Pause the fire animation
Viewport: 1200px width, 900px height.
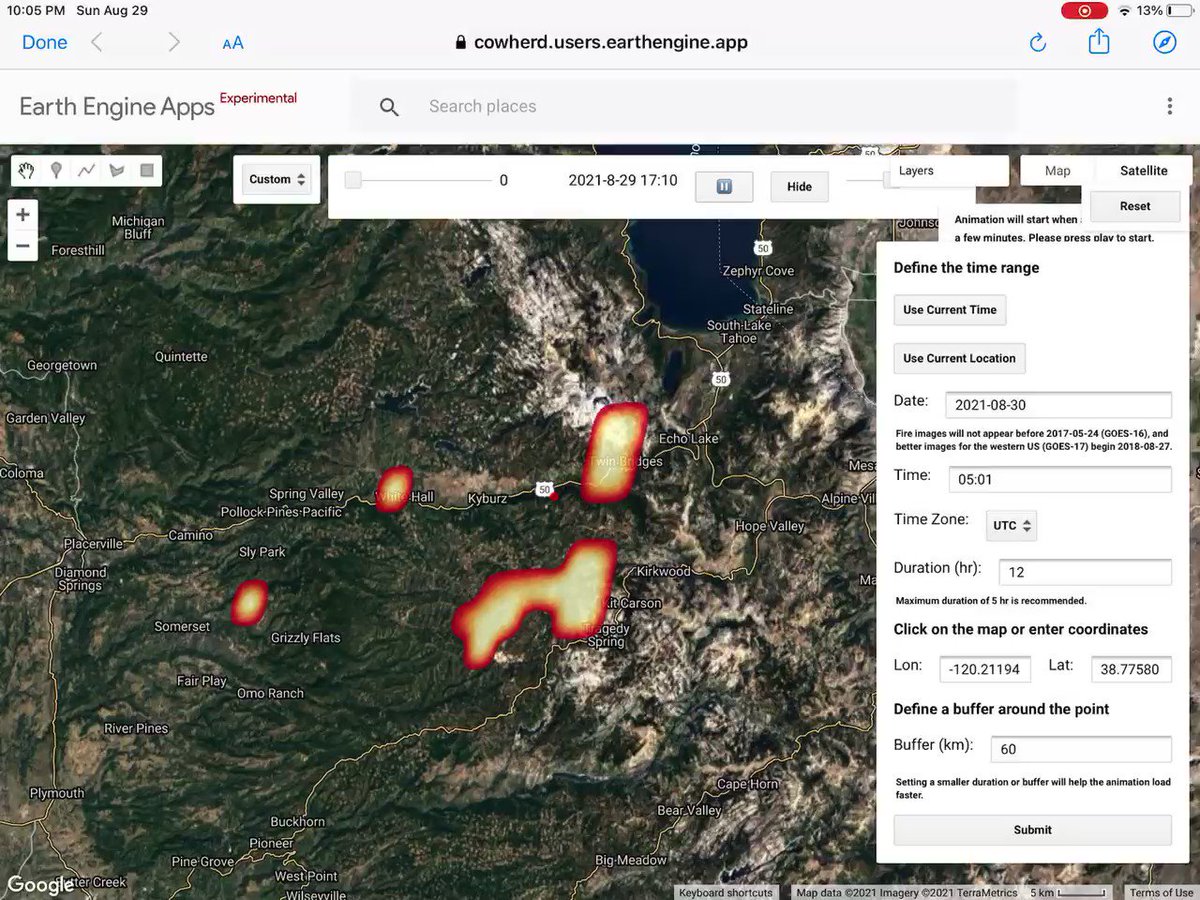pyautogui.click(x=724, y=186)
